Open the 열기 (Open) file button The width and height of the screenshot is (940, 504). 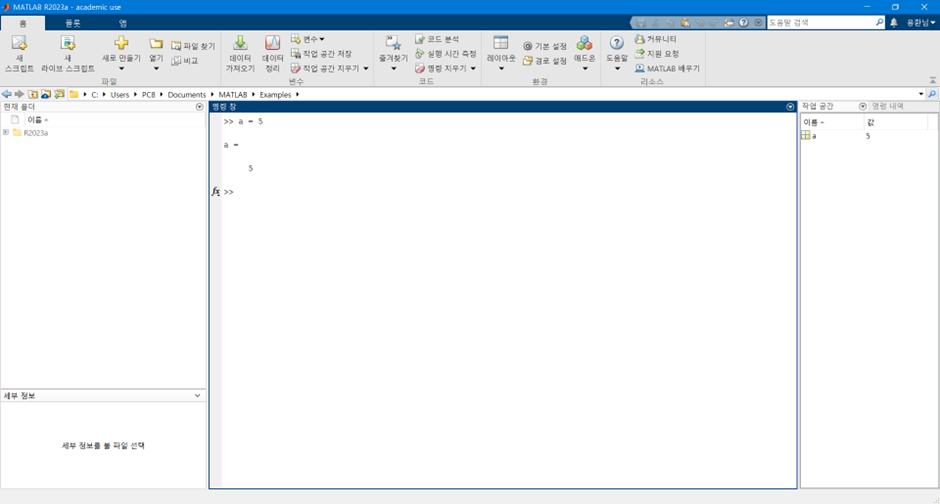[x=156, y=53]
